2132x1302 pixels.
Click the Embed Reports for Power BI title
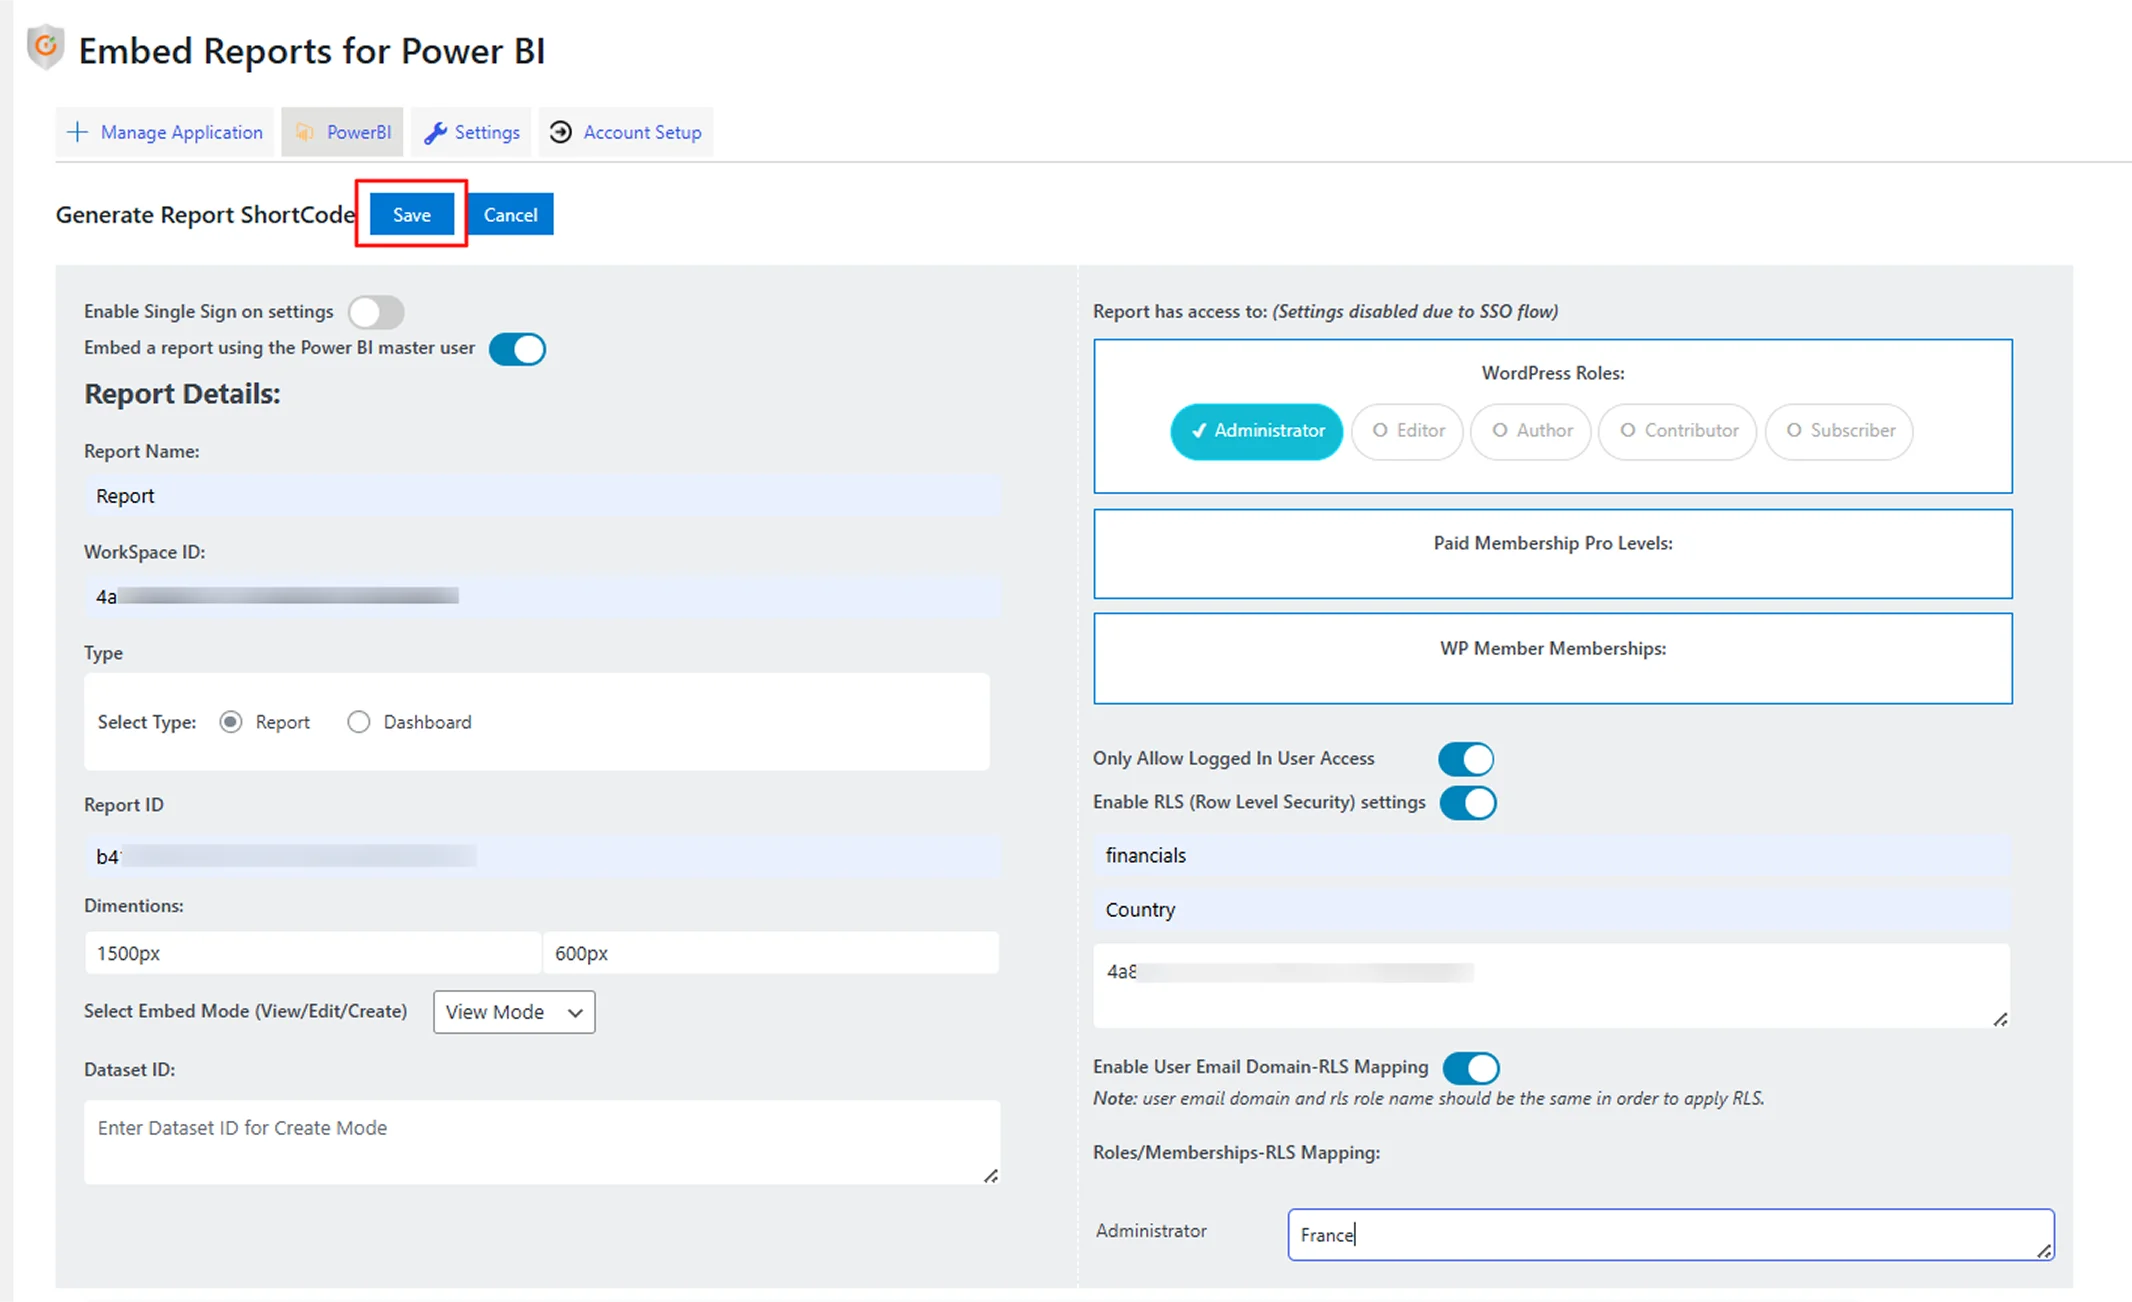[x=312, y=51]
